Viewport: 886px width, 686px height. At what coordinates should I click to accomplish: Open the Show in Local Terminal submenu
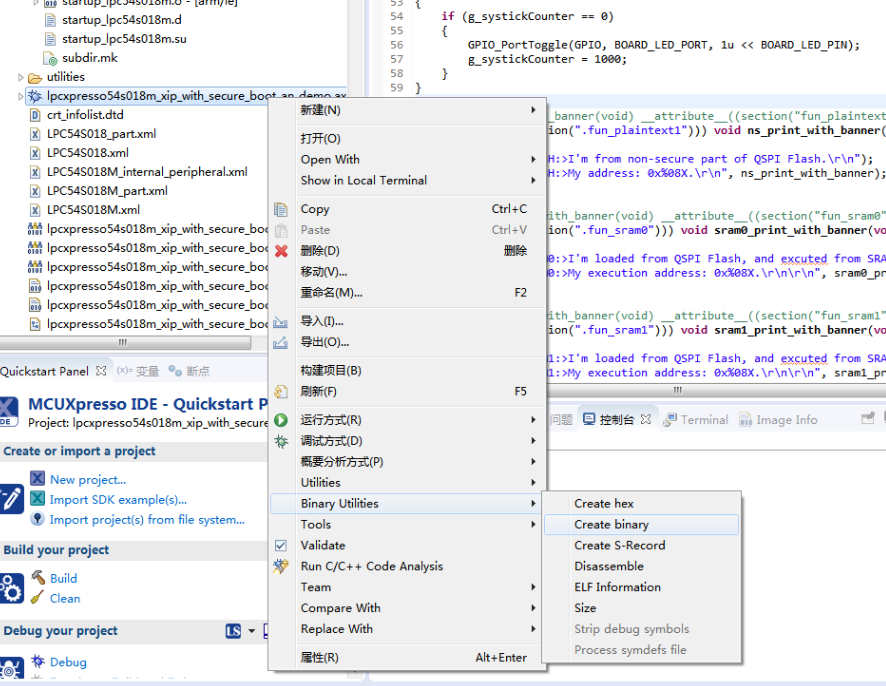point(418,180)
